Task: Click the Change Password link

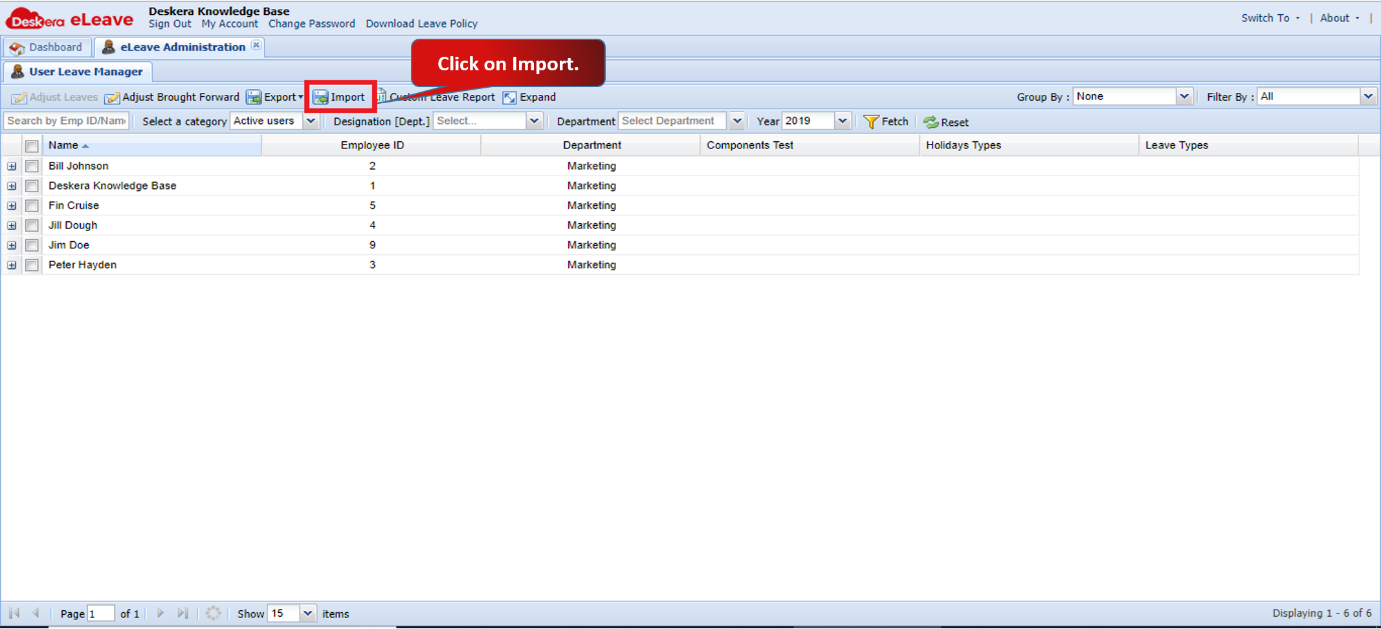Action: tap(312, 24)
